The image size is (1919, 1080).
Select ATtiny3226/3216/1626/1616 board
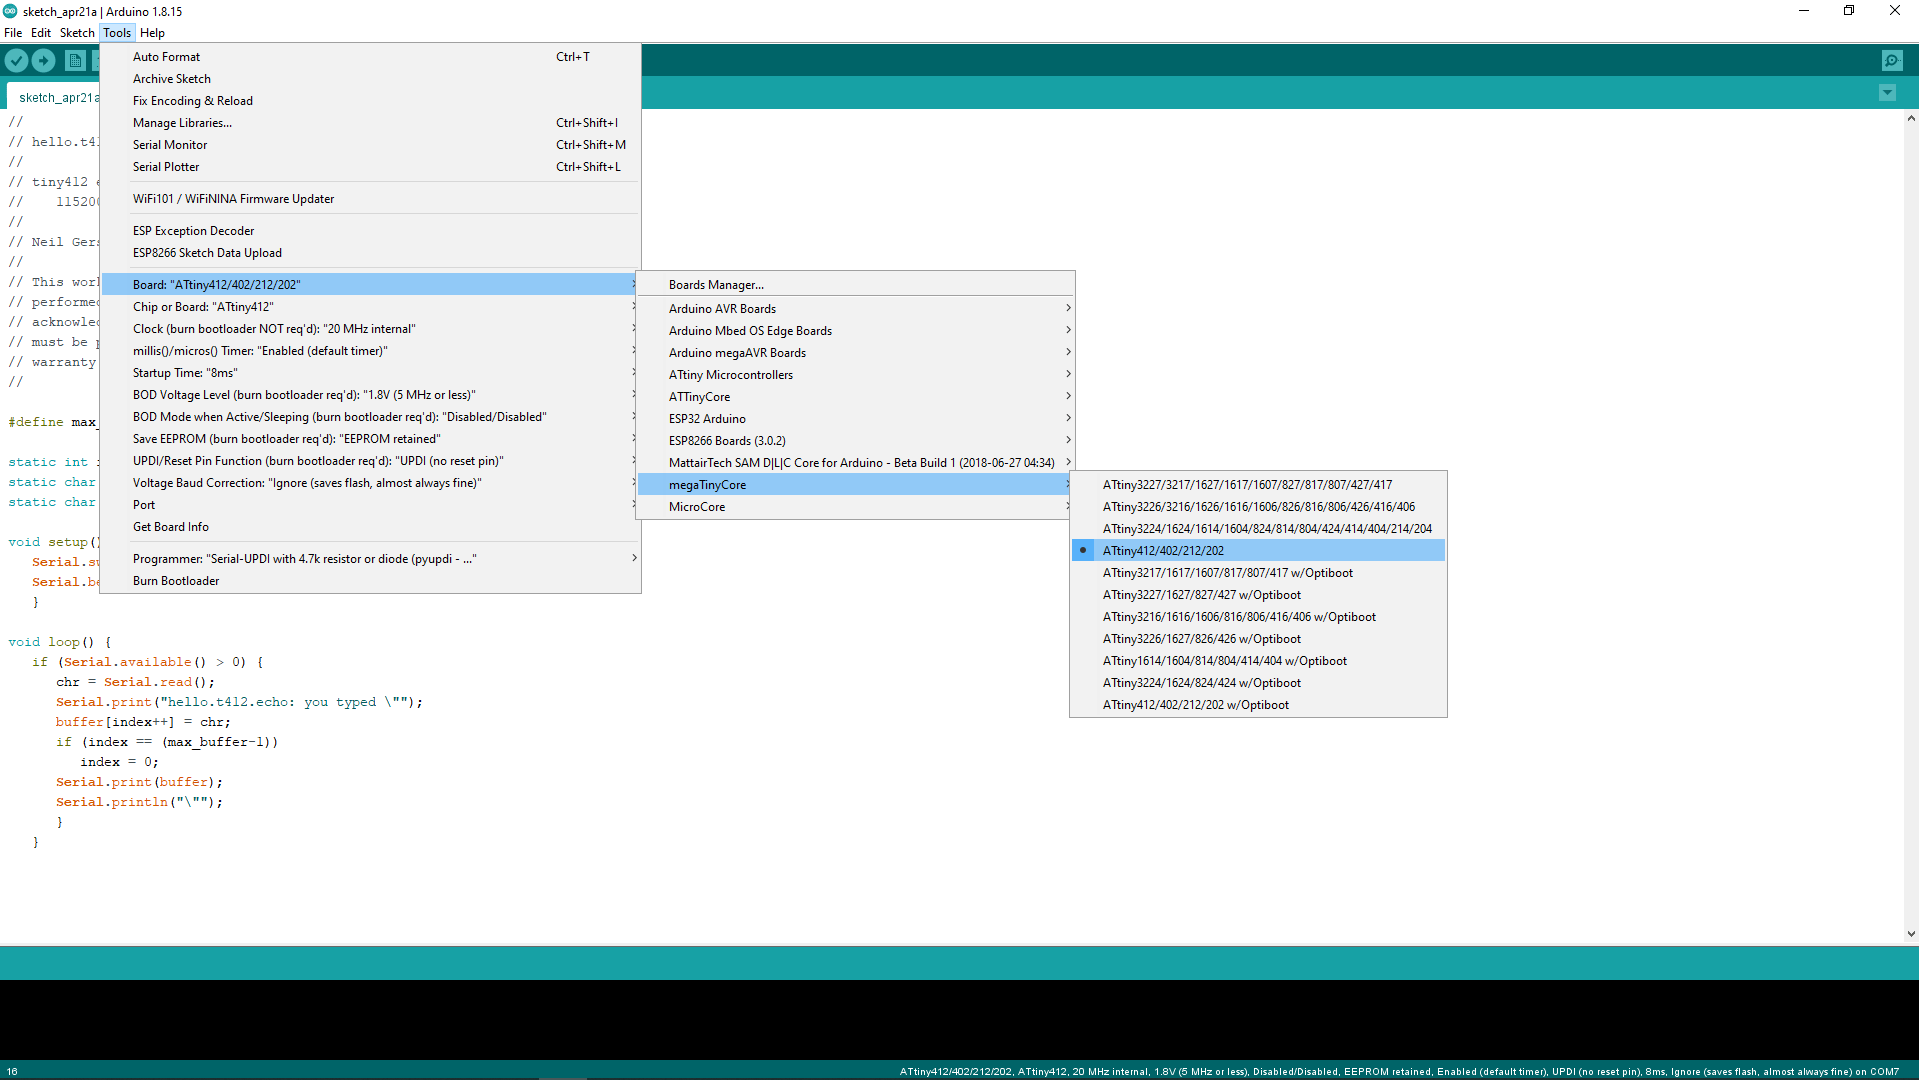click(x=1258, y=507)
